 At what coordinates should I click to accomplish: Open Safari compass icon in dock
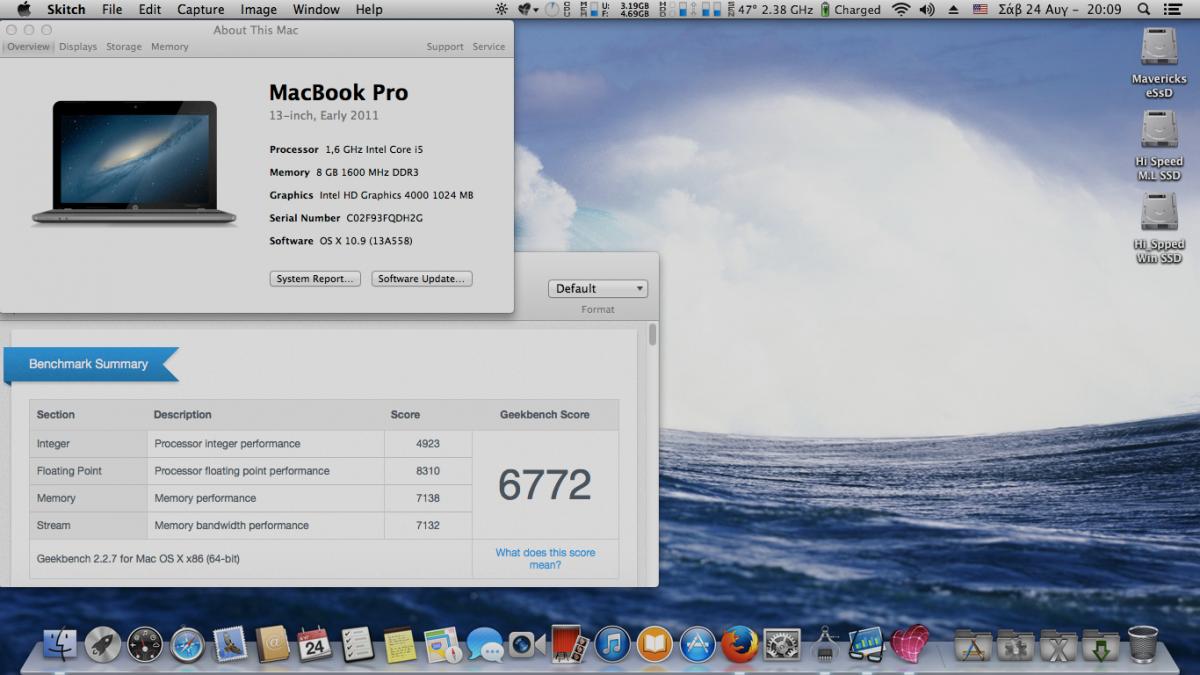[188, 645]
